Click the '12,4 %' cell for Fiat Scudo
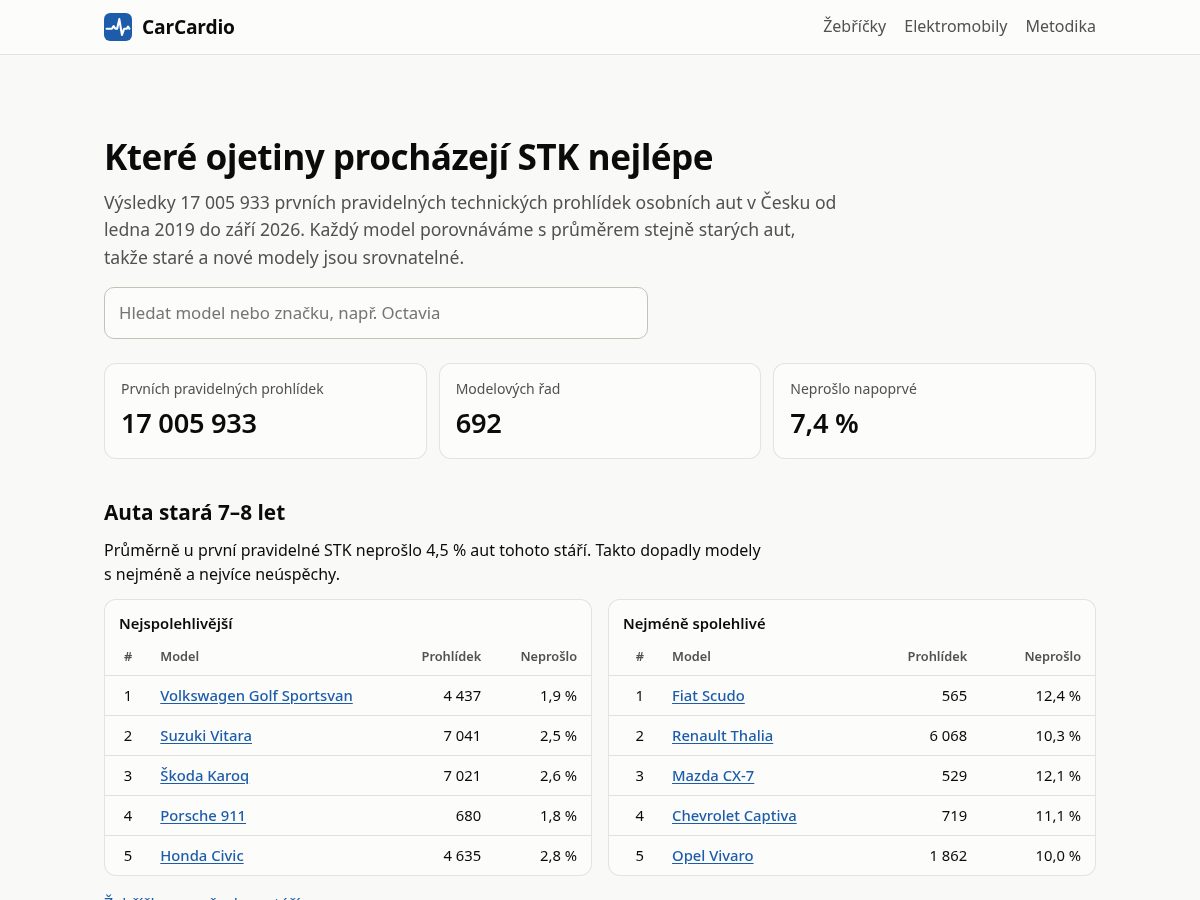The width and height of the screenshot is (1200, 900). [x=1058, y=696]
